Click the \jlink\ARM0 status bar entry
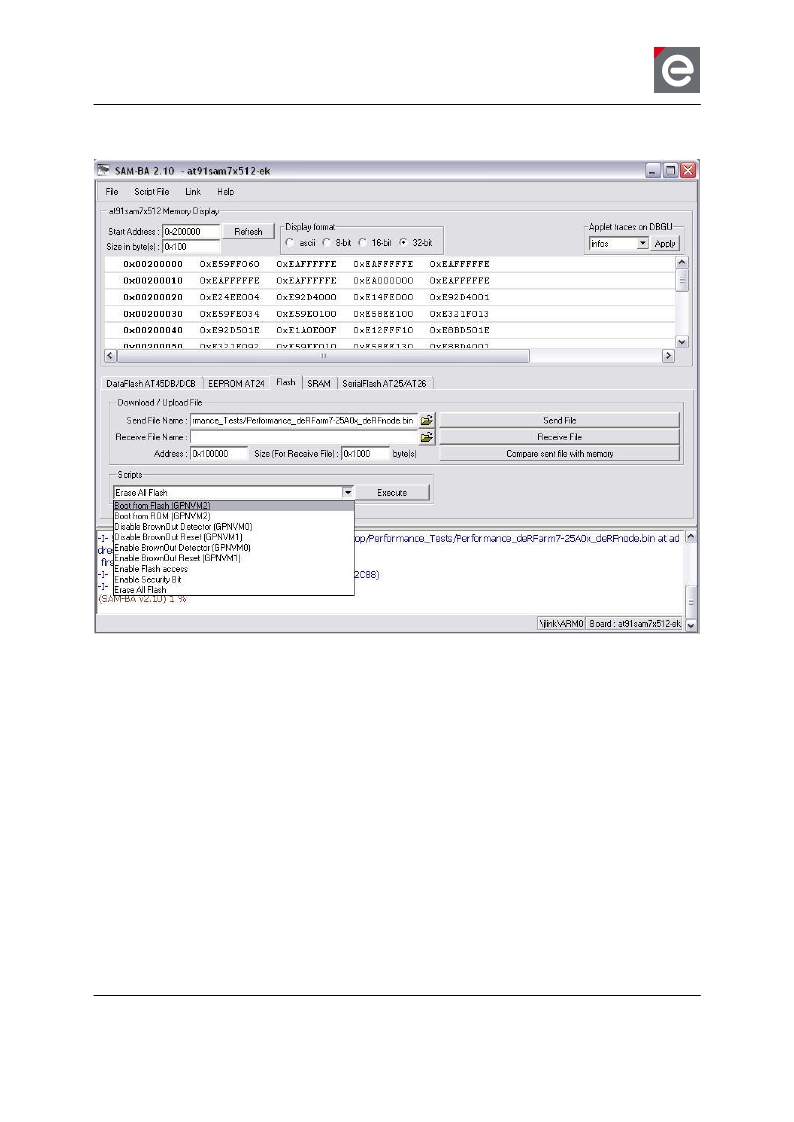The height and width of the screenshot is (1122, 794). click(561, 624)
